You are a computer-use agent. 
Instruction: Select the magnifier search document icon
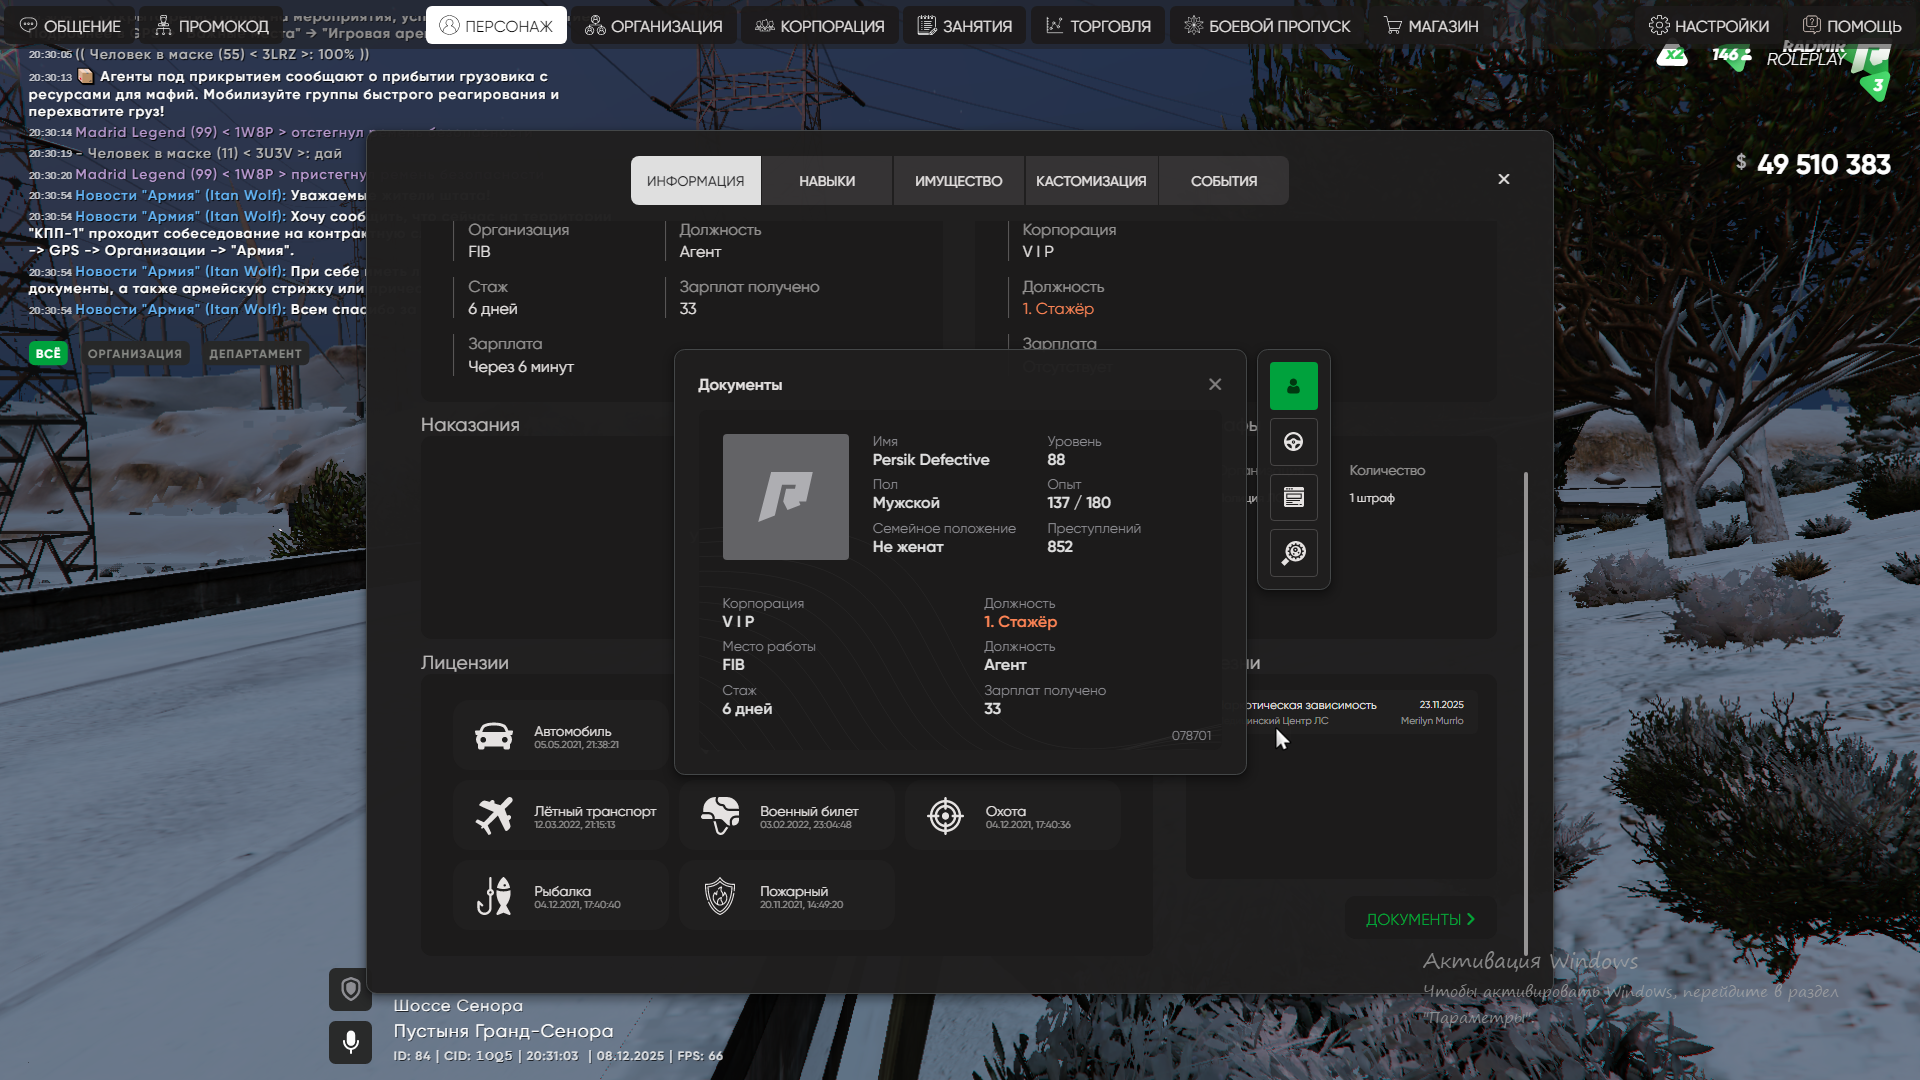point(1294,553)
